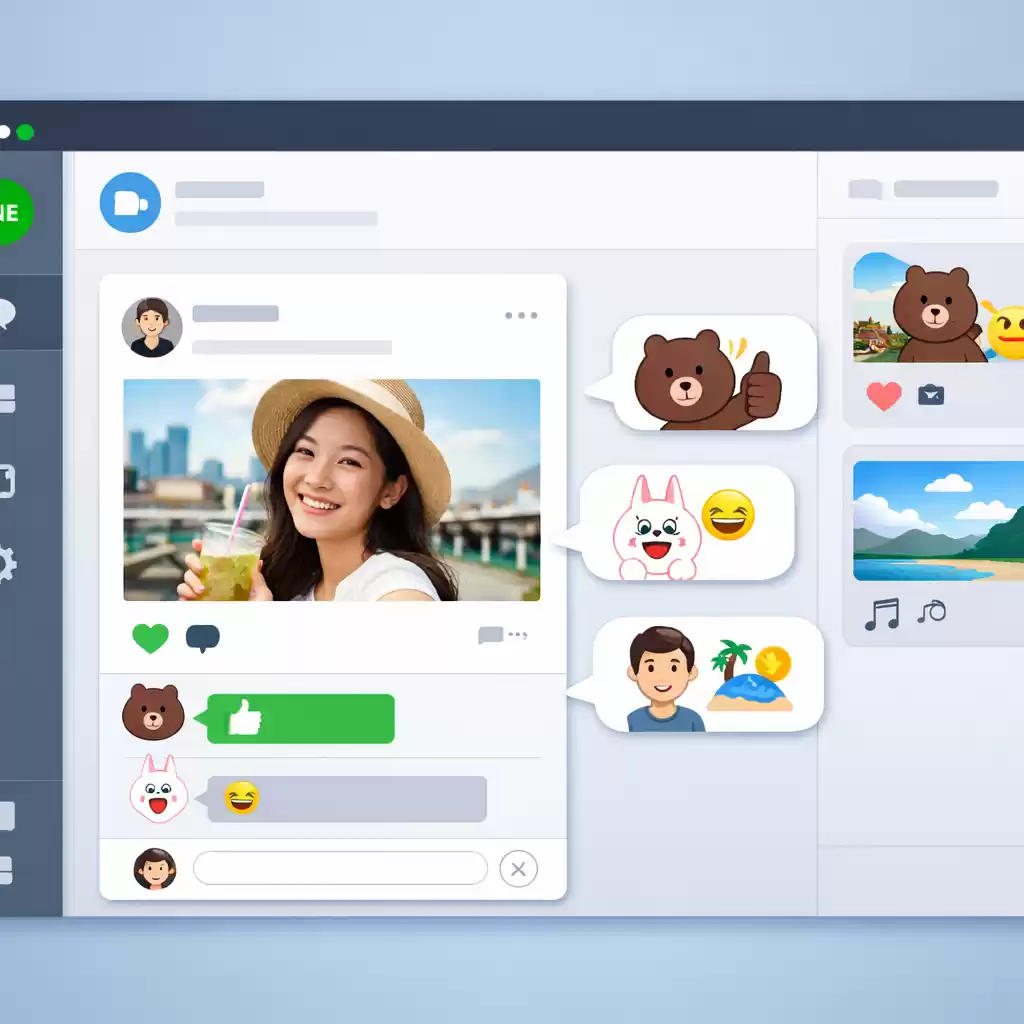Open the beach landscape image on right

coord(938,520)
